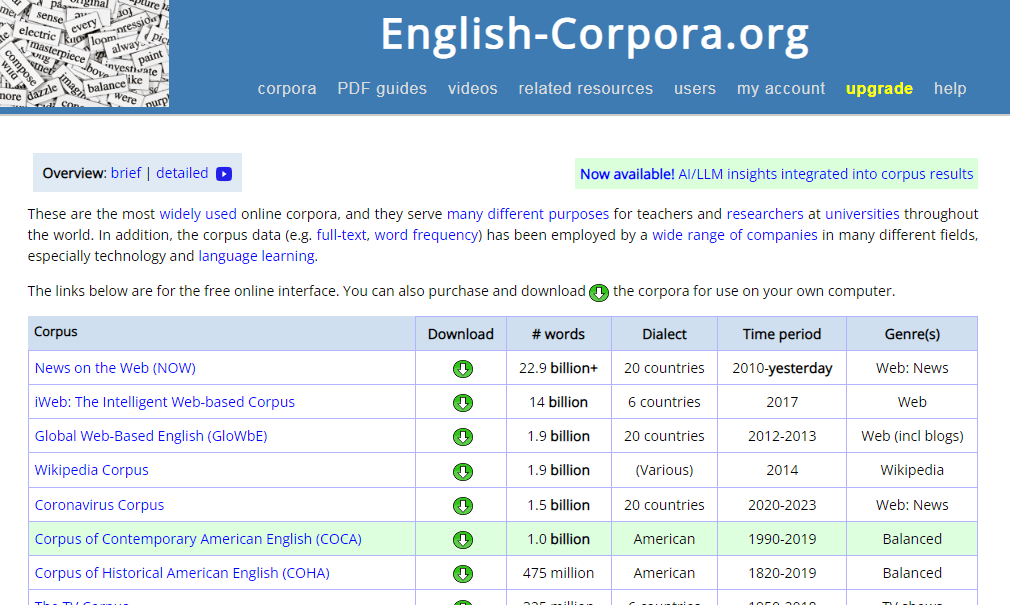Click the Genre(s) column header
The height and width of the screenshot is (605, 1010).
pyautogui.click(x=912, y=334)
